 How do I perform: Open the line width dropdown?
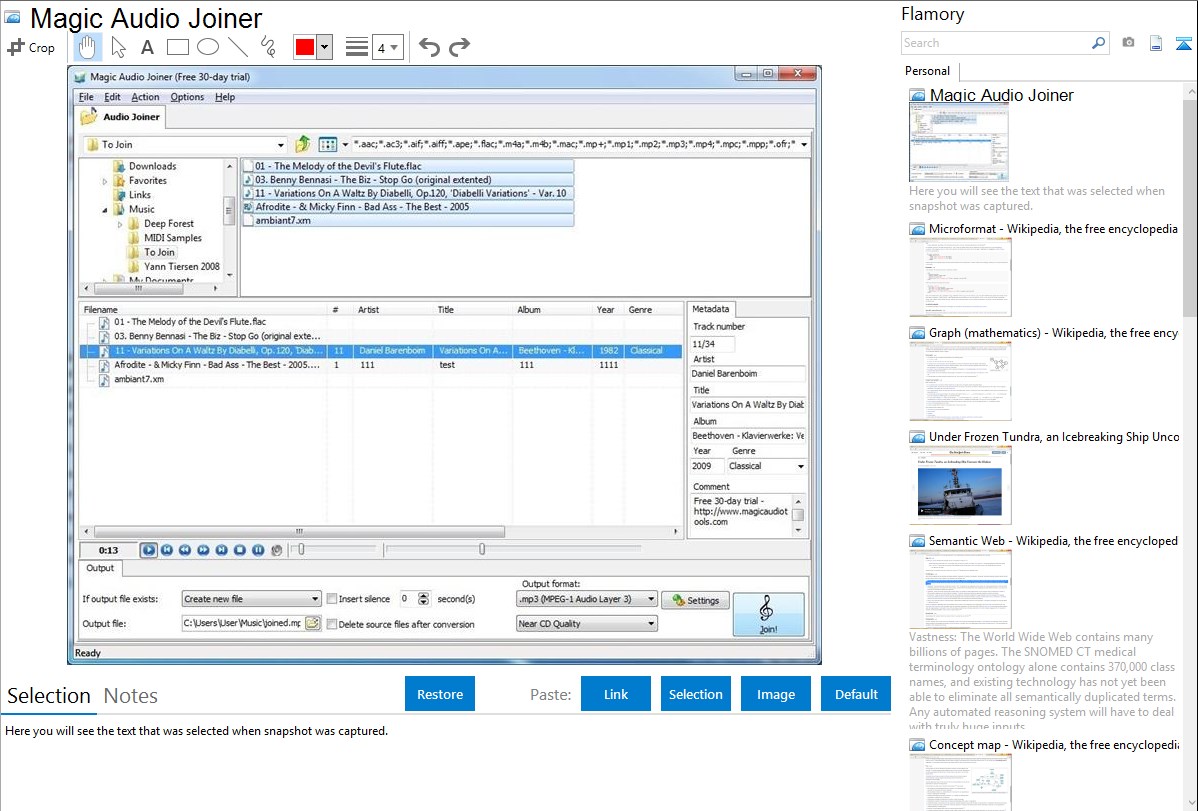pyautogui.click(x=387, y=47)
